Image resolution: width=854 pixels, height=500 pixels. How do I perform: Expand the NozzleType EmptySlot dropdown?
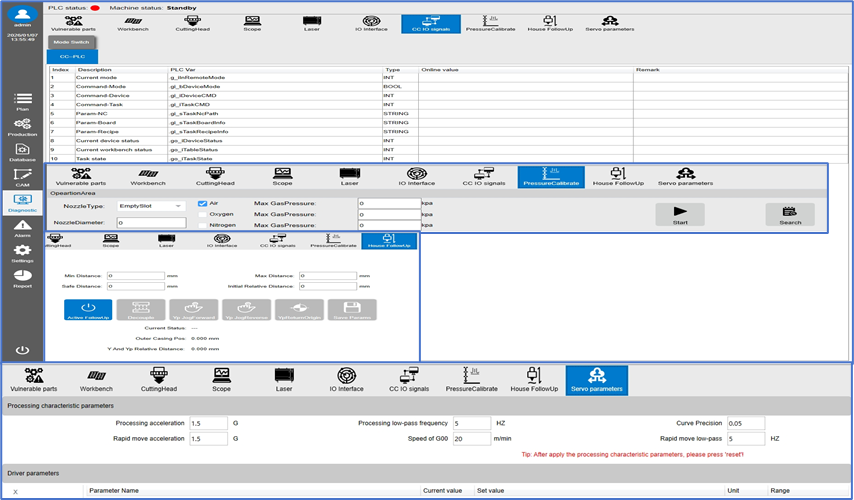(151, 206)
